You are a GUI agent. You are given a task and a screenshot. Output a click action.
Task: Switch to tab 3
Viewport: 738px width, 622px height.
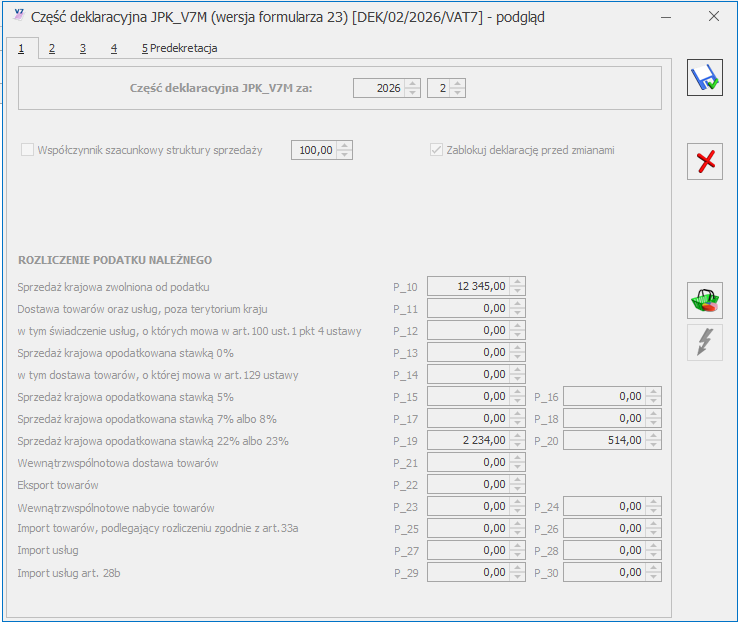click(x=83, y=48)
